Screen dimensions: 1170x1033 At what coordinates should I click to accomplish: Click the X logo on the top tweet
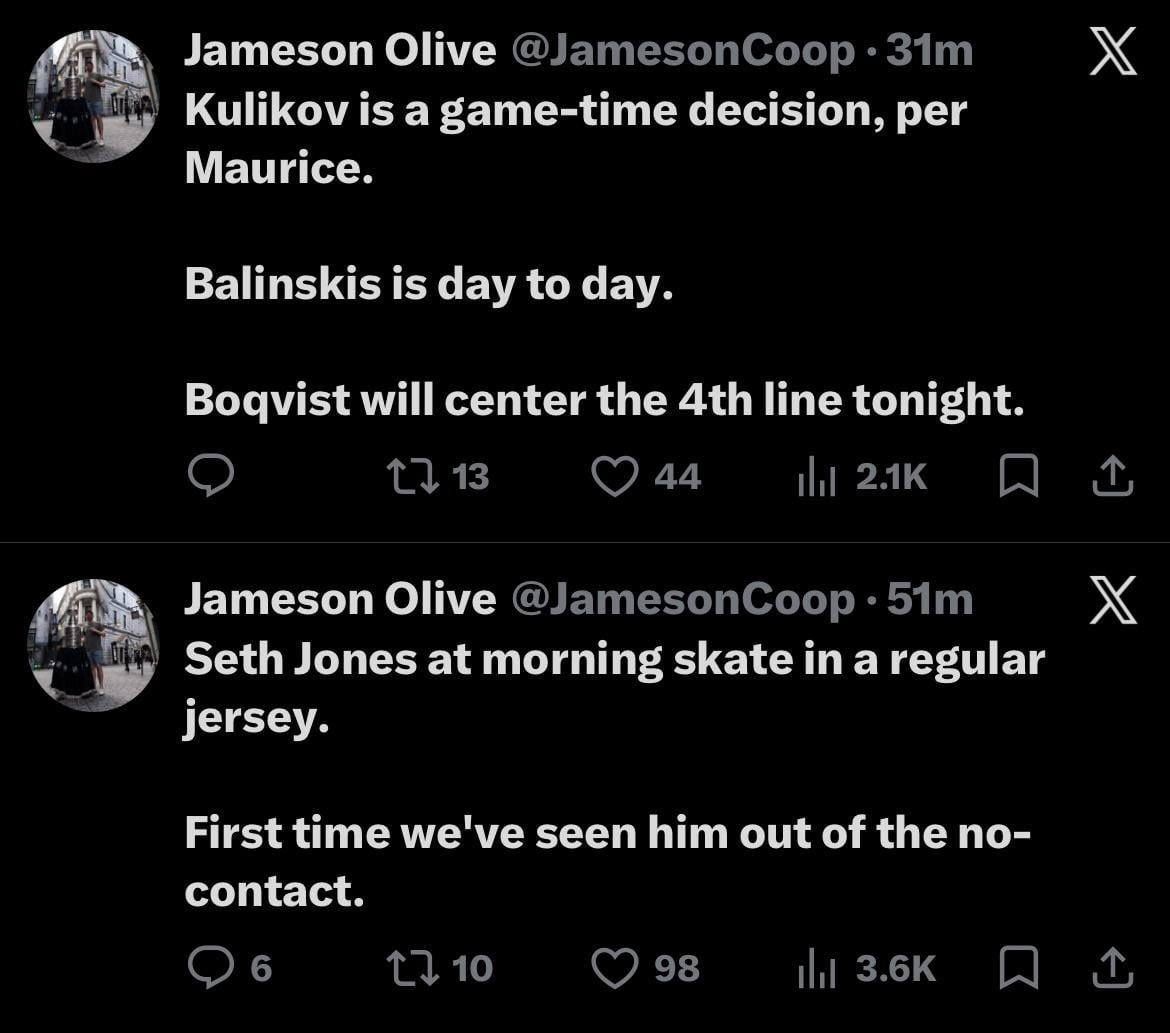point(1112,54)
